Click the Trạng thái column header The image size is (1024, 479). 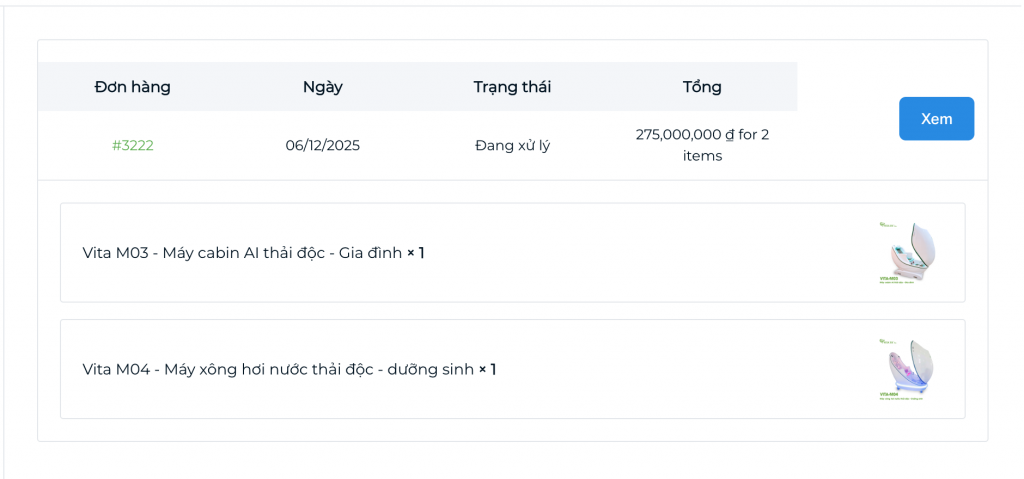[x=512, y=87]
